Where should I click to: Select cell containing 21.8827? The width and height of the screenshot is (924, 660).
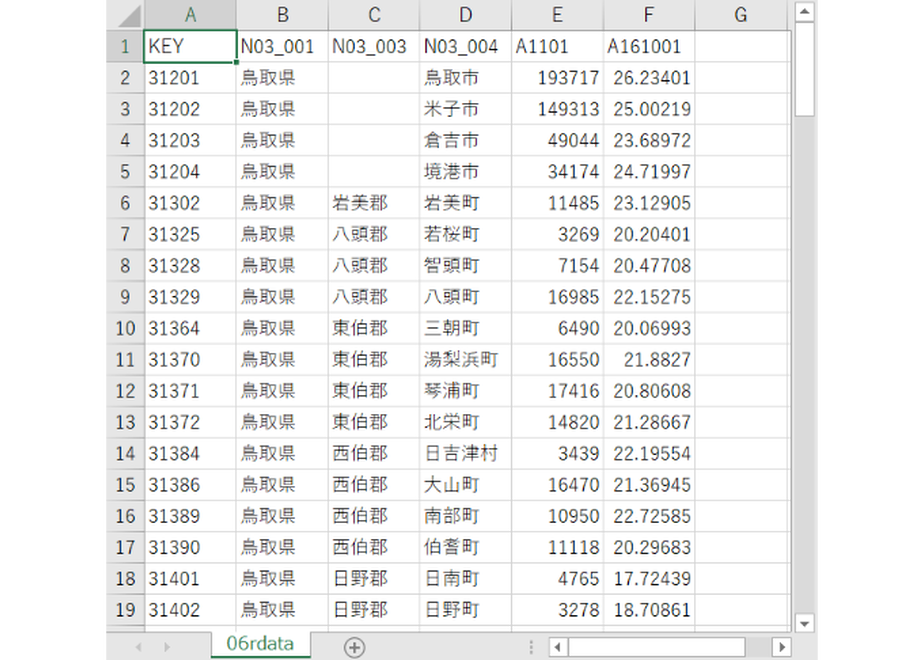[649, 359]
